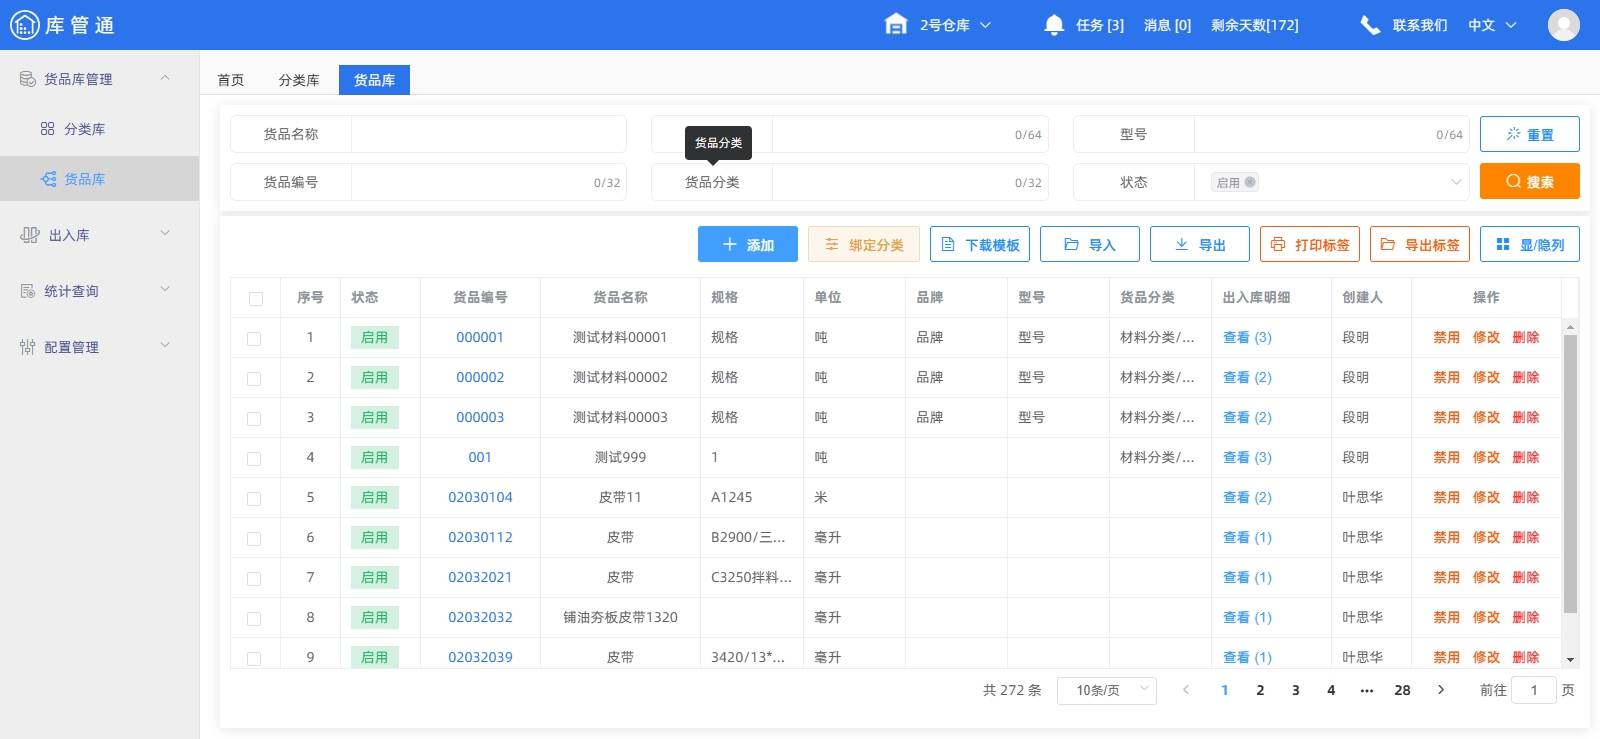
Task: Open item number link 02030104
Action: pyautogui.click(x=480, y=497)
